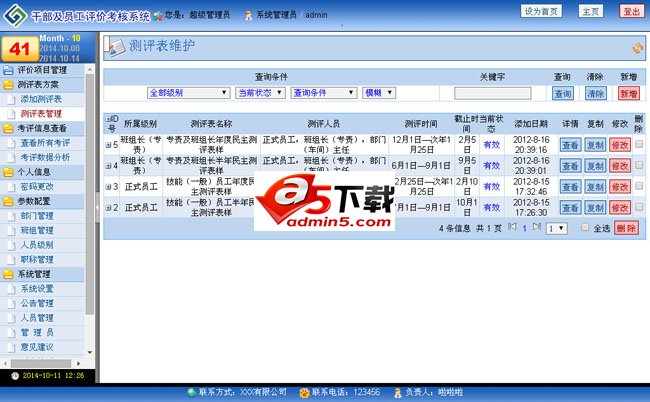Open the 模糊 match-mode dropdown
The image size is (650, 402).
click(379, 92)
